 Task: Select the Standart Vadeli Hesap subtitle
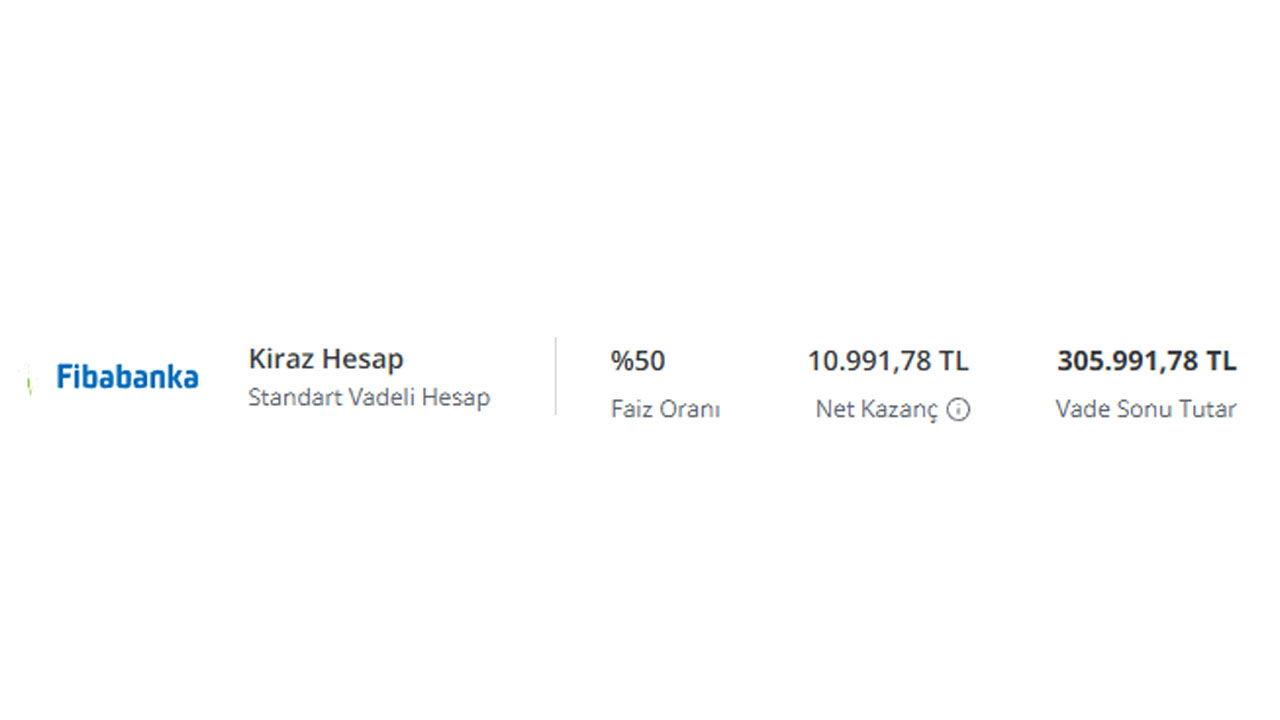tap(369, 397)
